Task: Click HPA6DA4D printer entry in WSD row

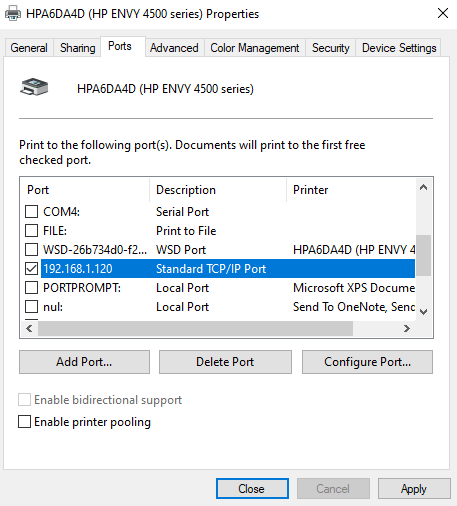Action: [354, 250]
